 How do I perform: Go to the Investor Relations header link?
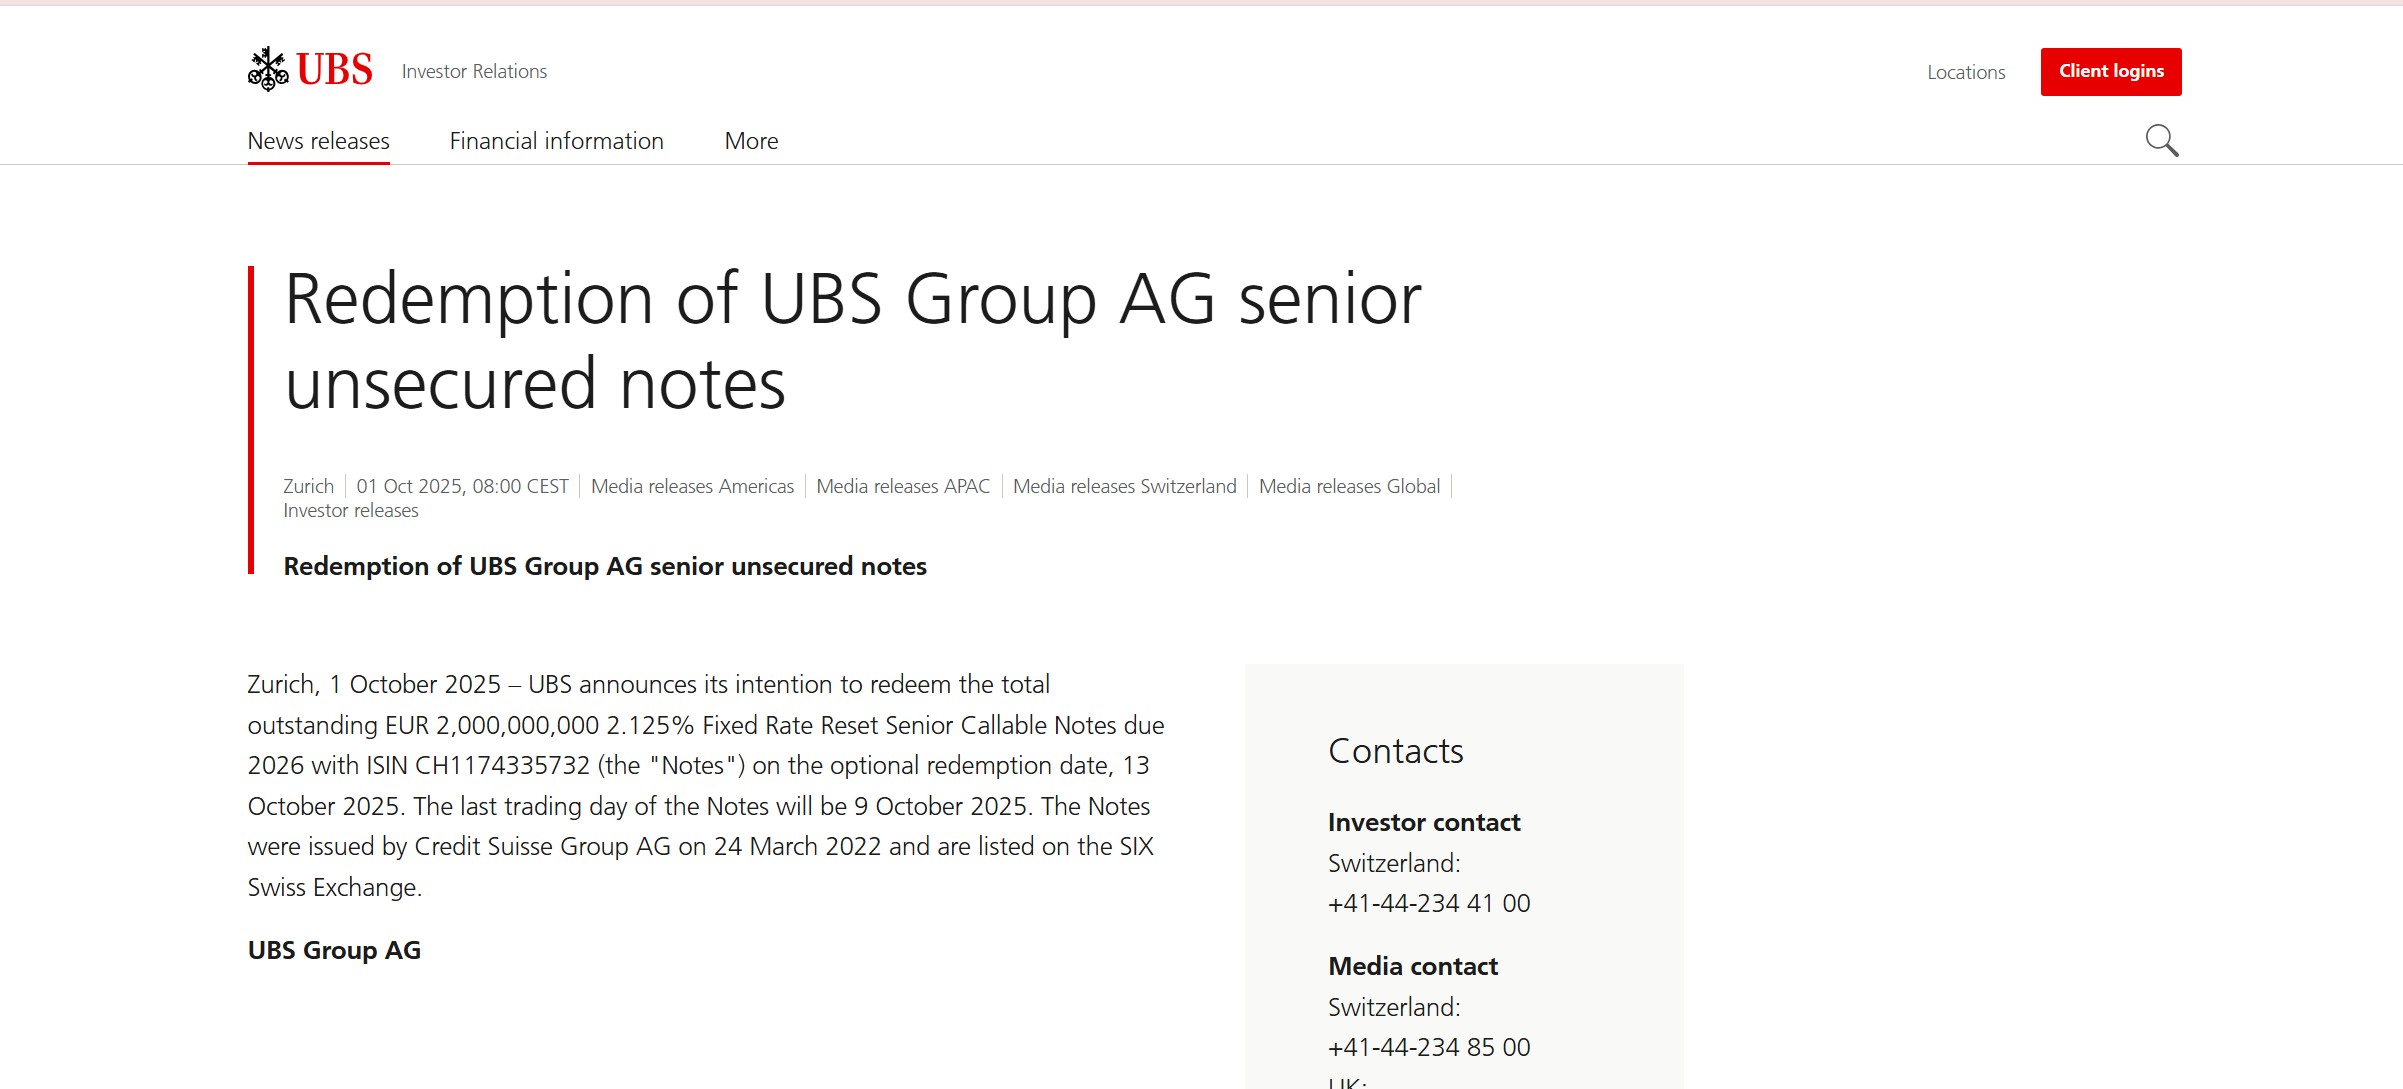pyautogui.click(x=474, y=71)
